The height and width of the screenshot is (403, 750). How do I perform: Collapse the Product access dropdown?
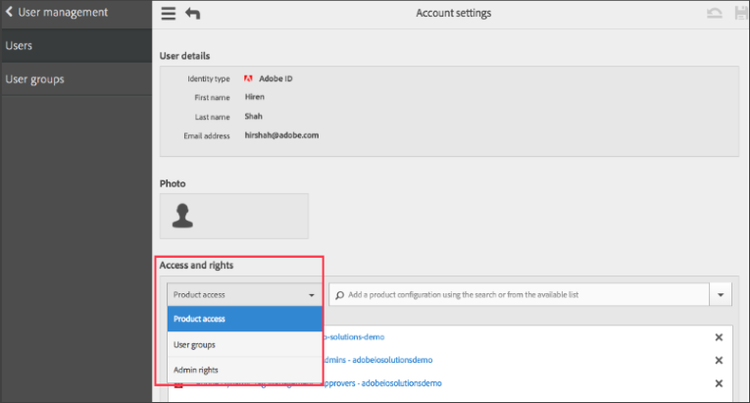[x=244, y=295]
